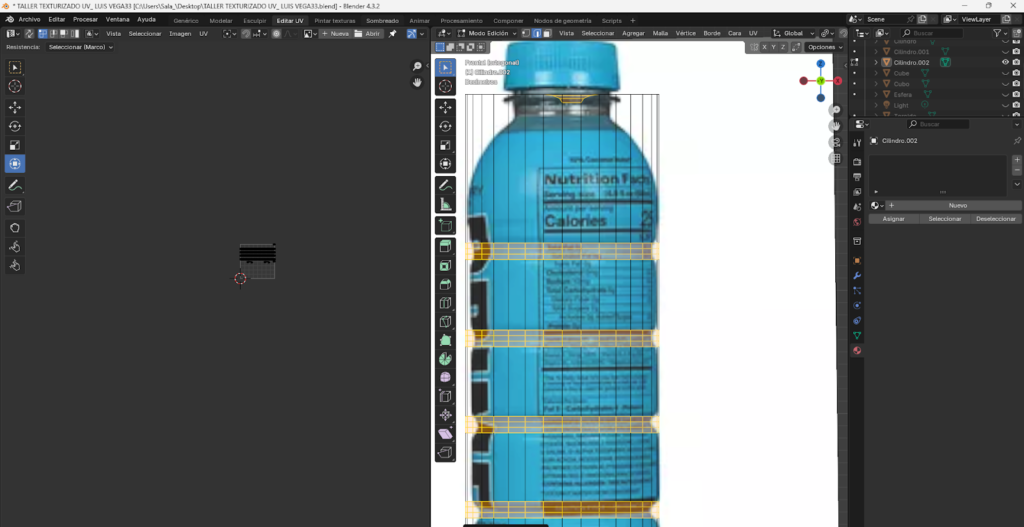The height and width of the screenshot is (527, 1024).
Task: Select the Shrink/Fatten tool
Action: point(445,415)
